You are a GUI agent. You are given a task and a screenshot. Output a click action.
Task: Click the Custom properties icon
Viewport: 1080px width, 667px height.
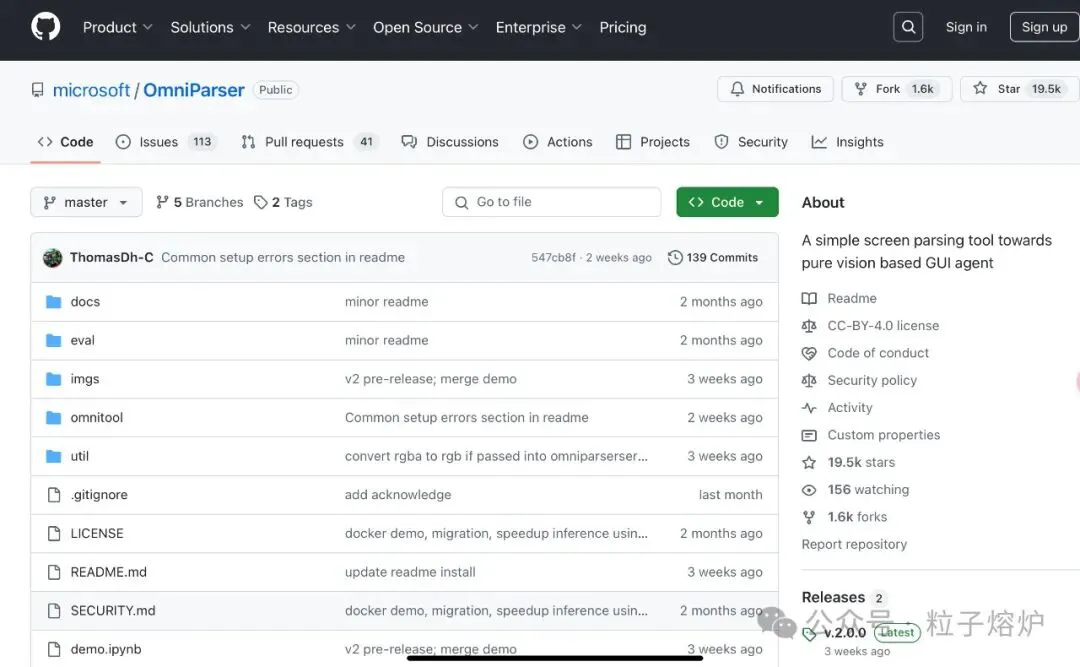point(809,435)
